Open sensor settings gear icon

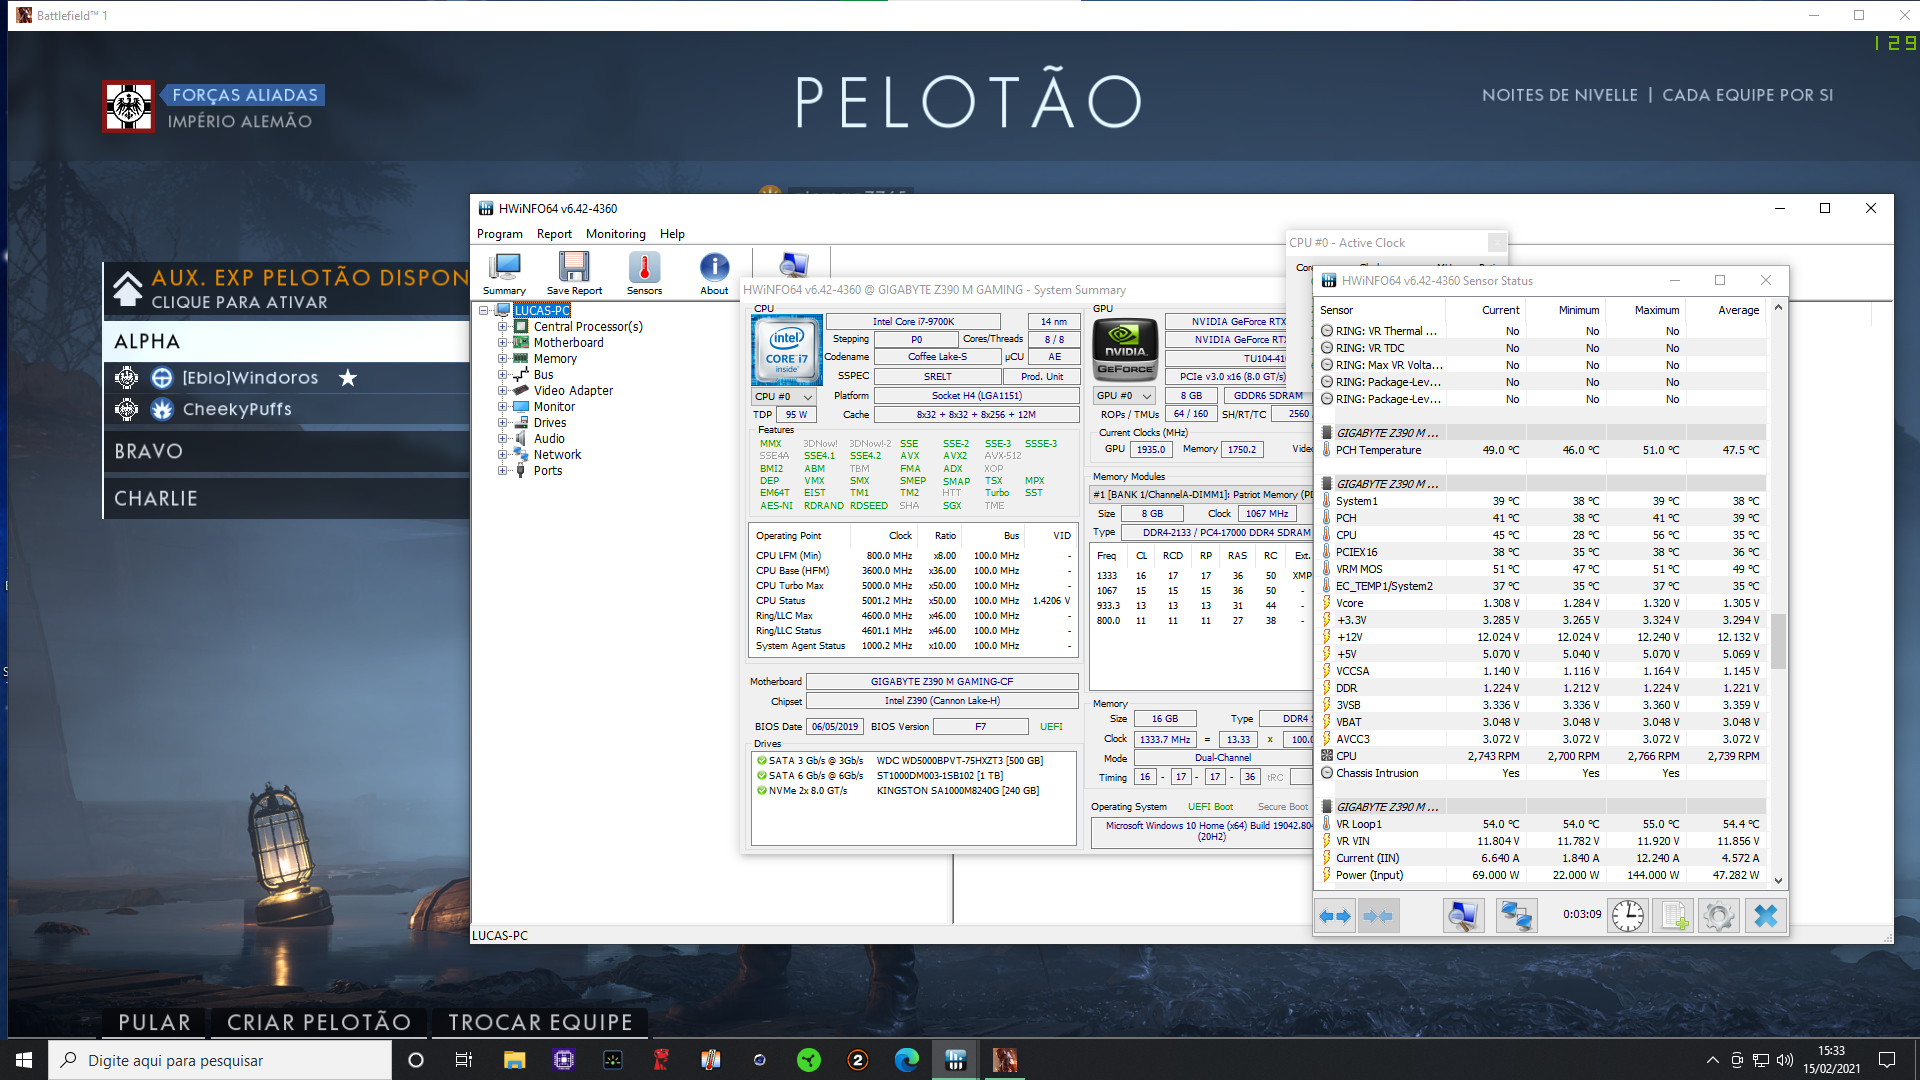coord(1719,915)
